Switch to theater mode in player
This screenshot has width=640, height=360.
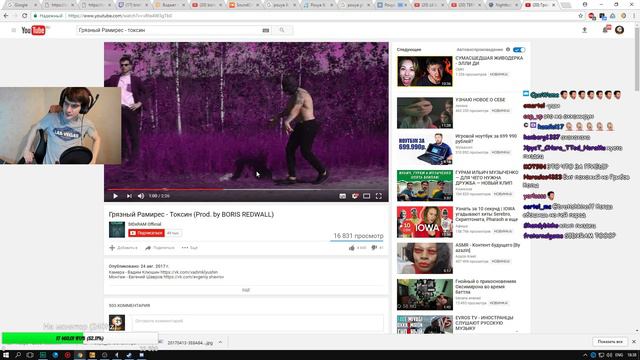pyautogui.click(x=367, y=196)
